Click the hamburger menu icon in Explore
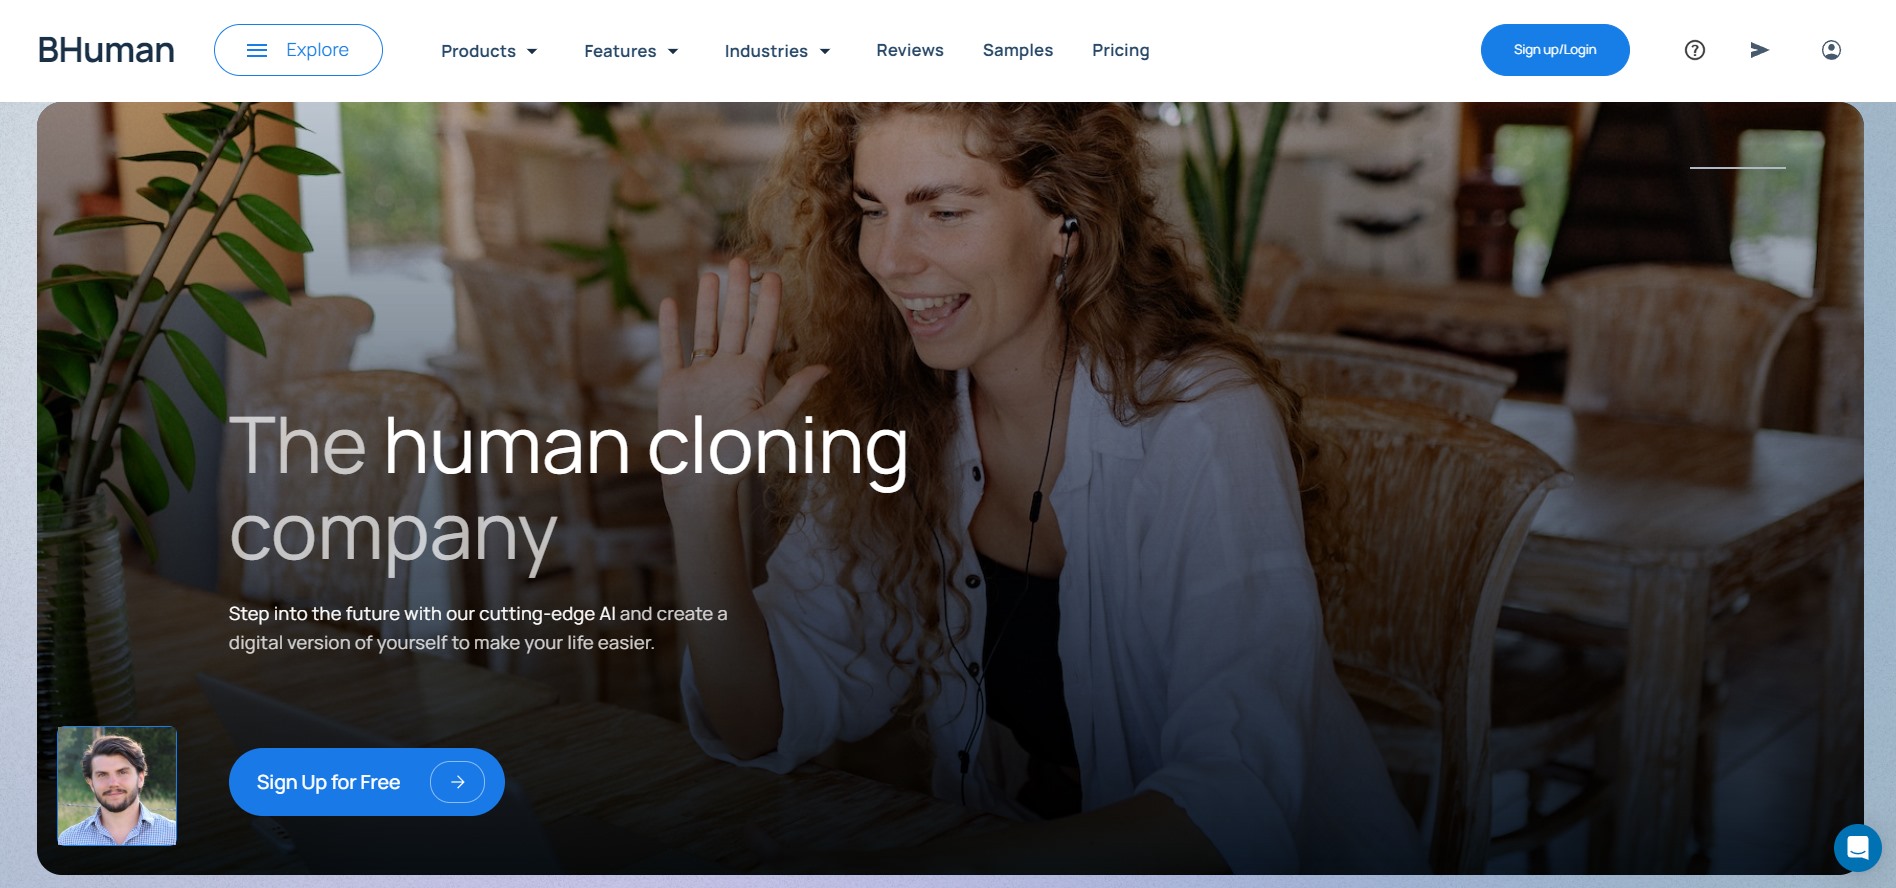The image size is (1896, 888). pos(257,50)
